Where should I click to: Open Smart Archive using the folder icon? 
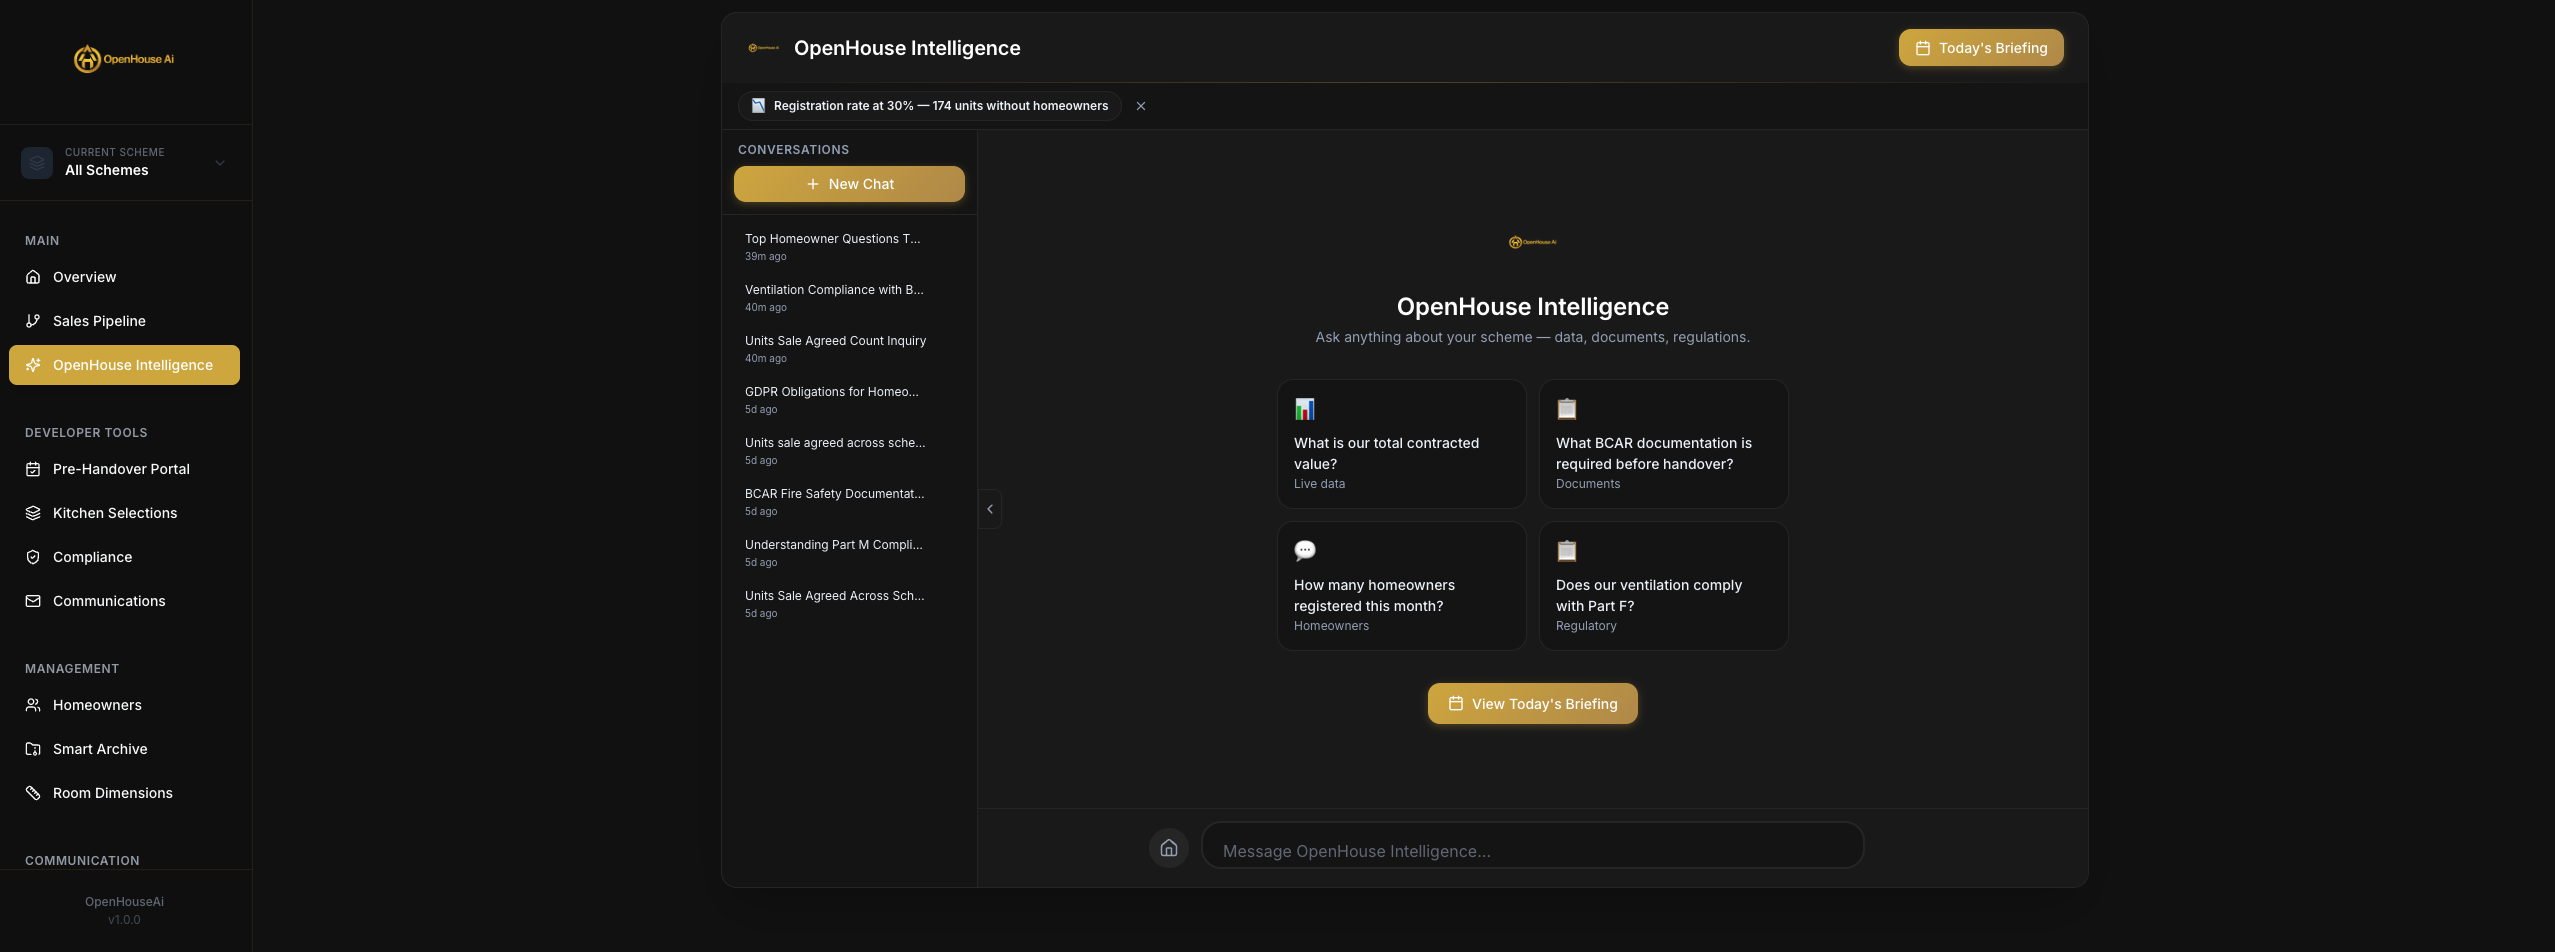(33, 748)
